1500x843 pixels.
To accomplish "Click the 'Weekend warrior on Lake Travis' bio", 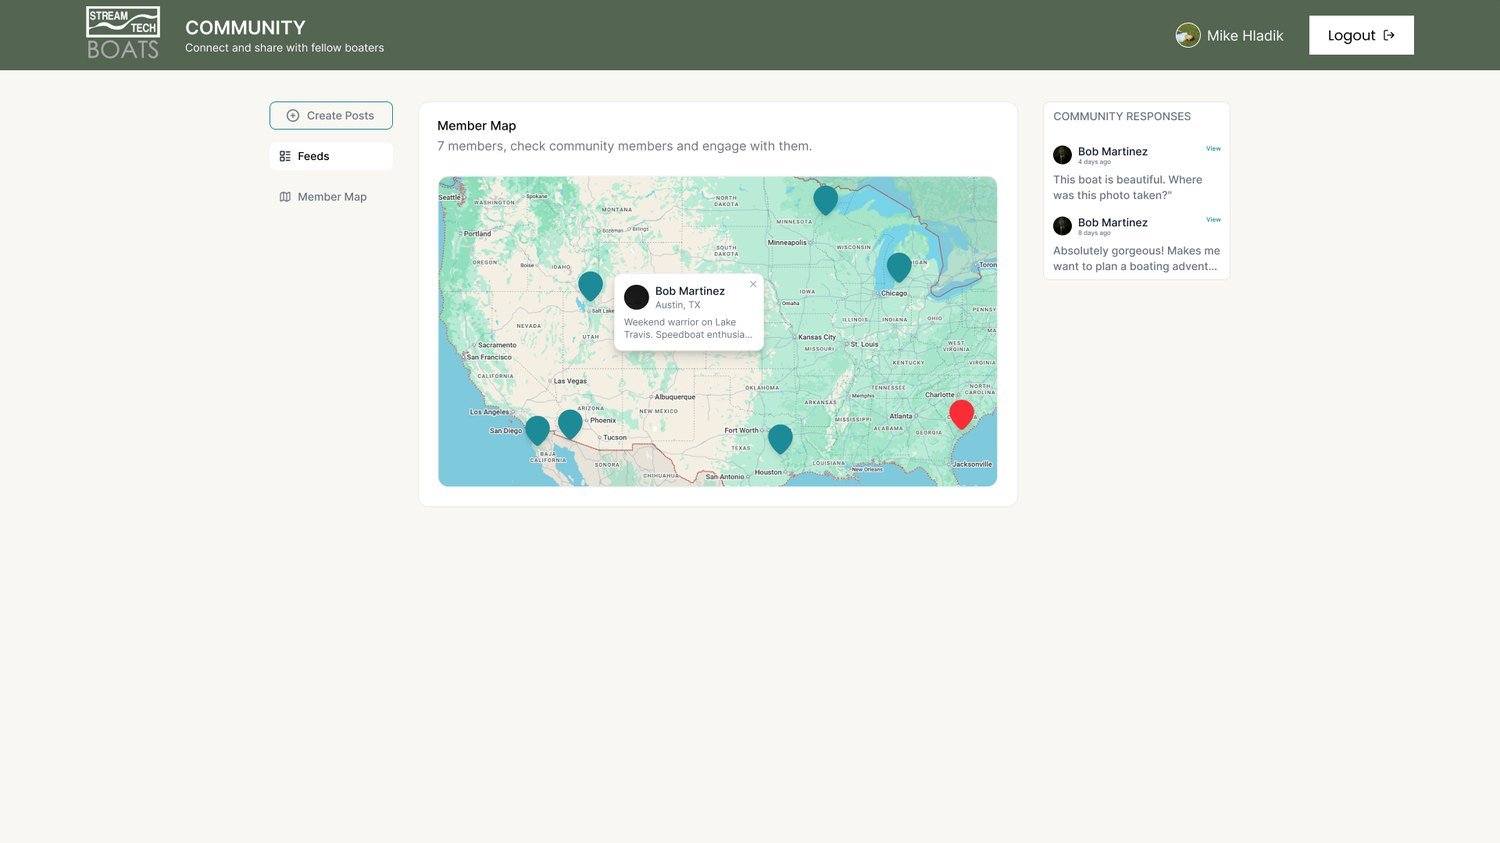I will tap(688, 328).
